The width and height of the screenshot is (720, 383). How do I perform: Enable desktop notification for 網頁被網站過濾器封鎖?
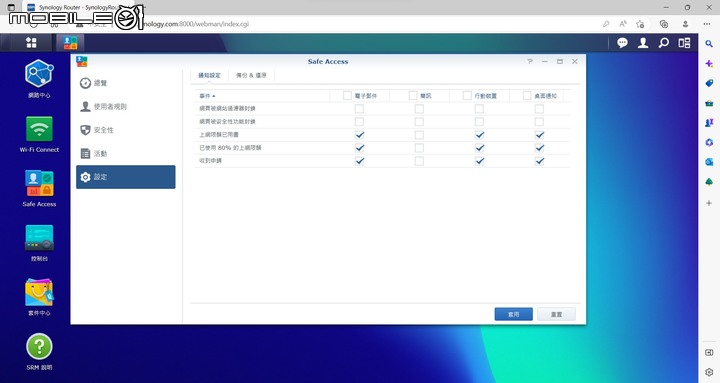(540, 109)
